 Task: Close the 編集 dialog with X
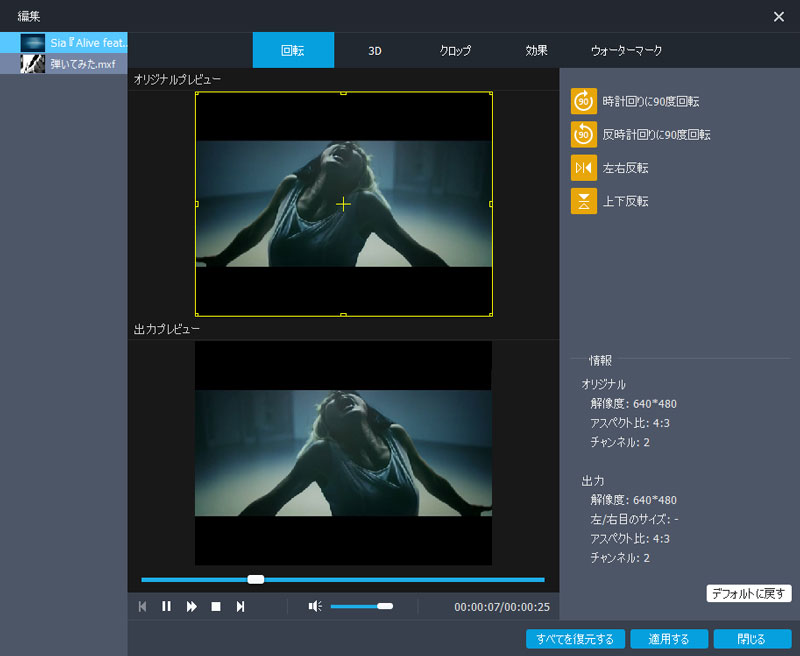[x=779, y=16]
